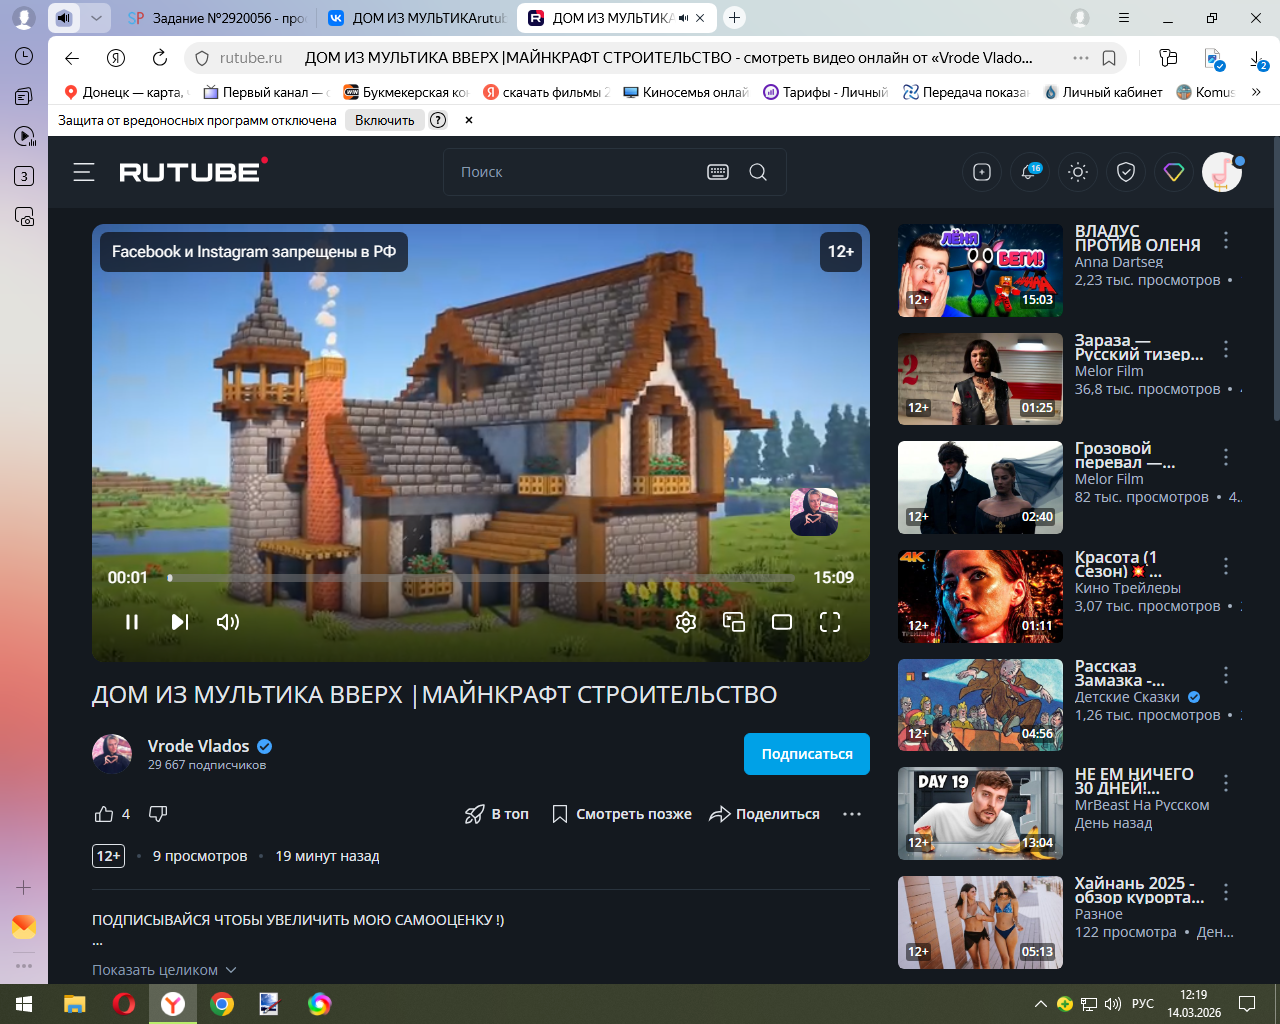
Task: Open browser downloads
Action: tap(1258, 60)
